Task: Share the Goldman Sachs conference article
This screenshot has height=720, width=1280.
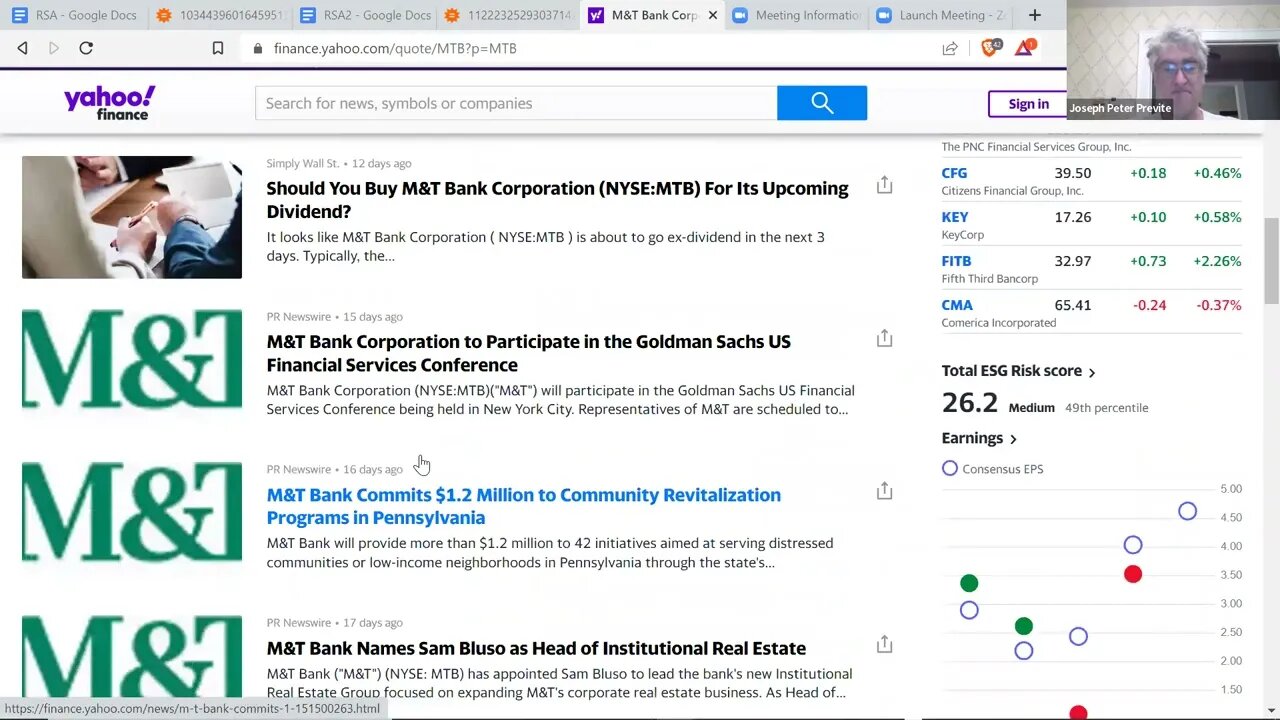Action: pos(884,338)
